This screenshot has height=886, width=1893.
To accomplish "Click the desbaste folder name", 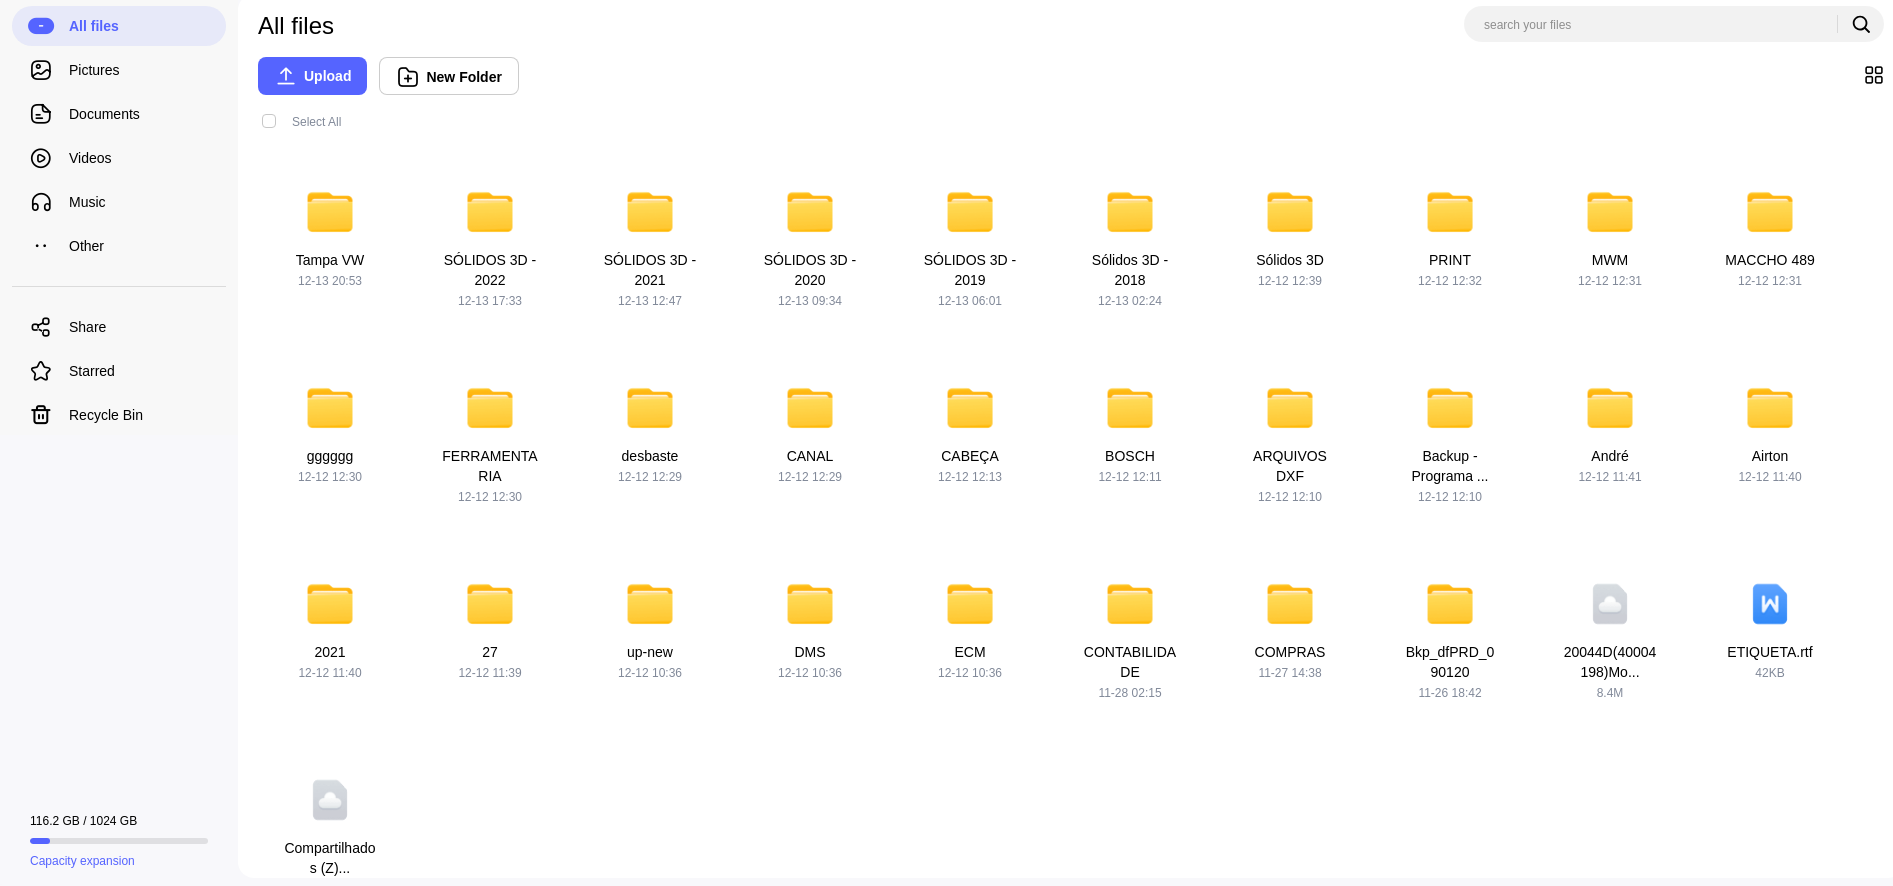I will tap(650, 456).
